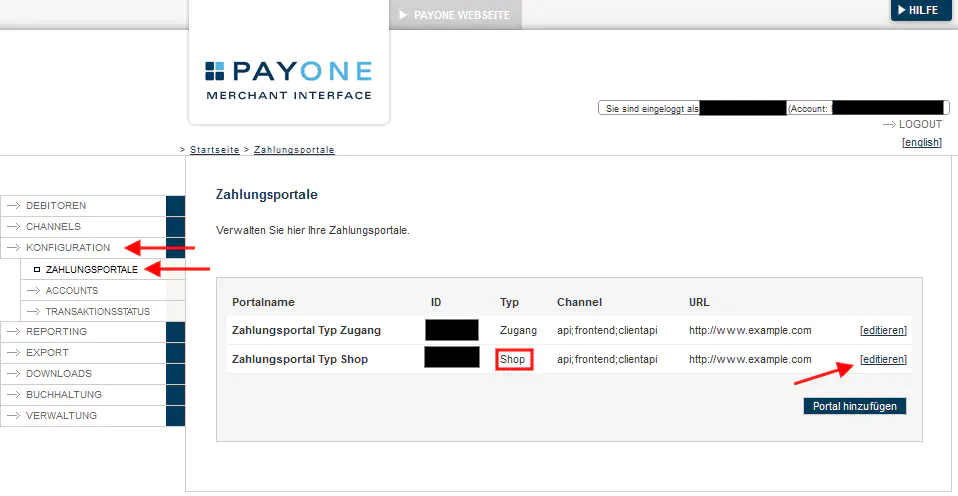The image size is (958, 496).
Task: Edit the Zahlungsportal Typ Shop entry
Action: pyautogui.click(x=883, y=360)
